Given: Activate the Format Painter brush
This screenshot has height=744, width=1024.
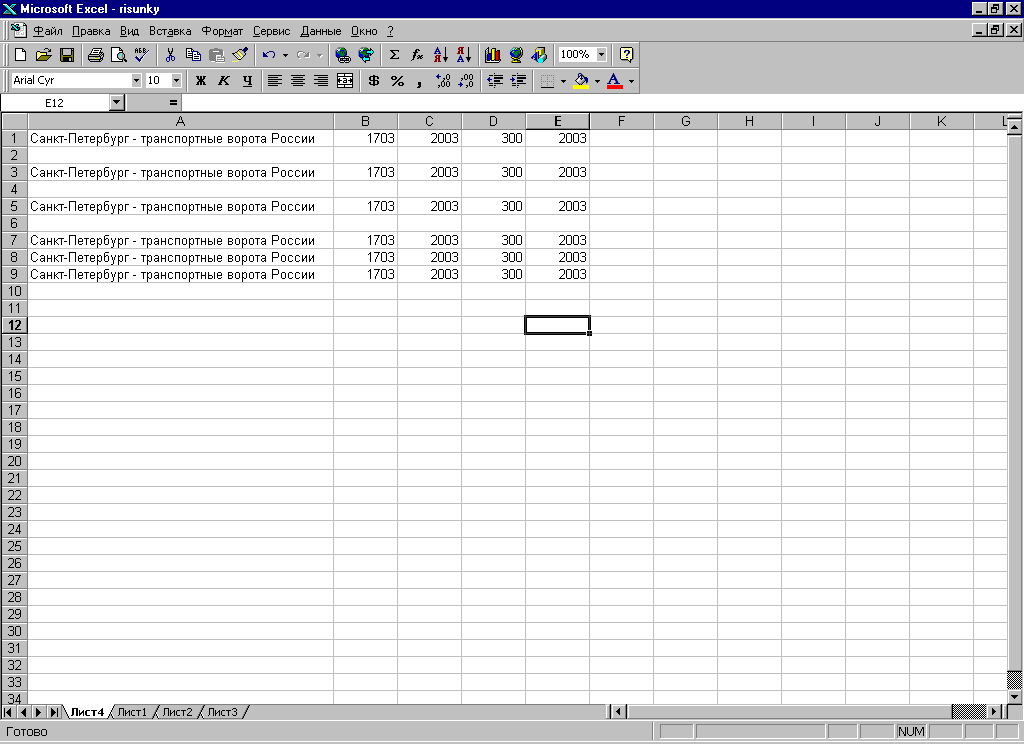Looking at the screenshot, I should point(240,55).
